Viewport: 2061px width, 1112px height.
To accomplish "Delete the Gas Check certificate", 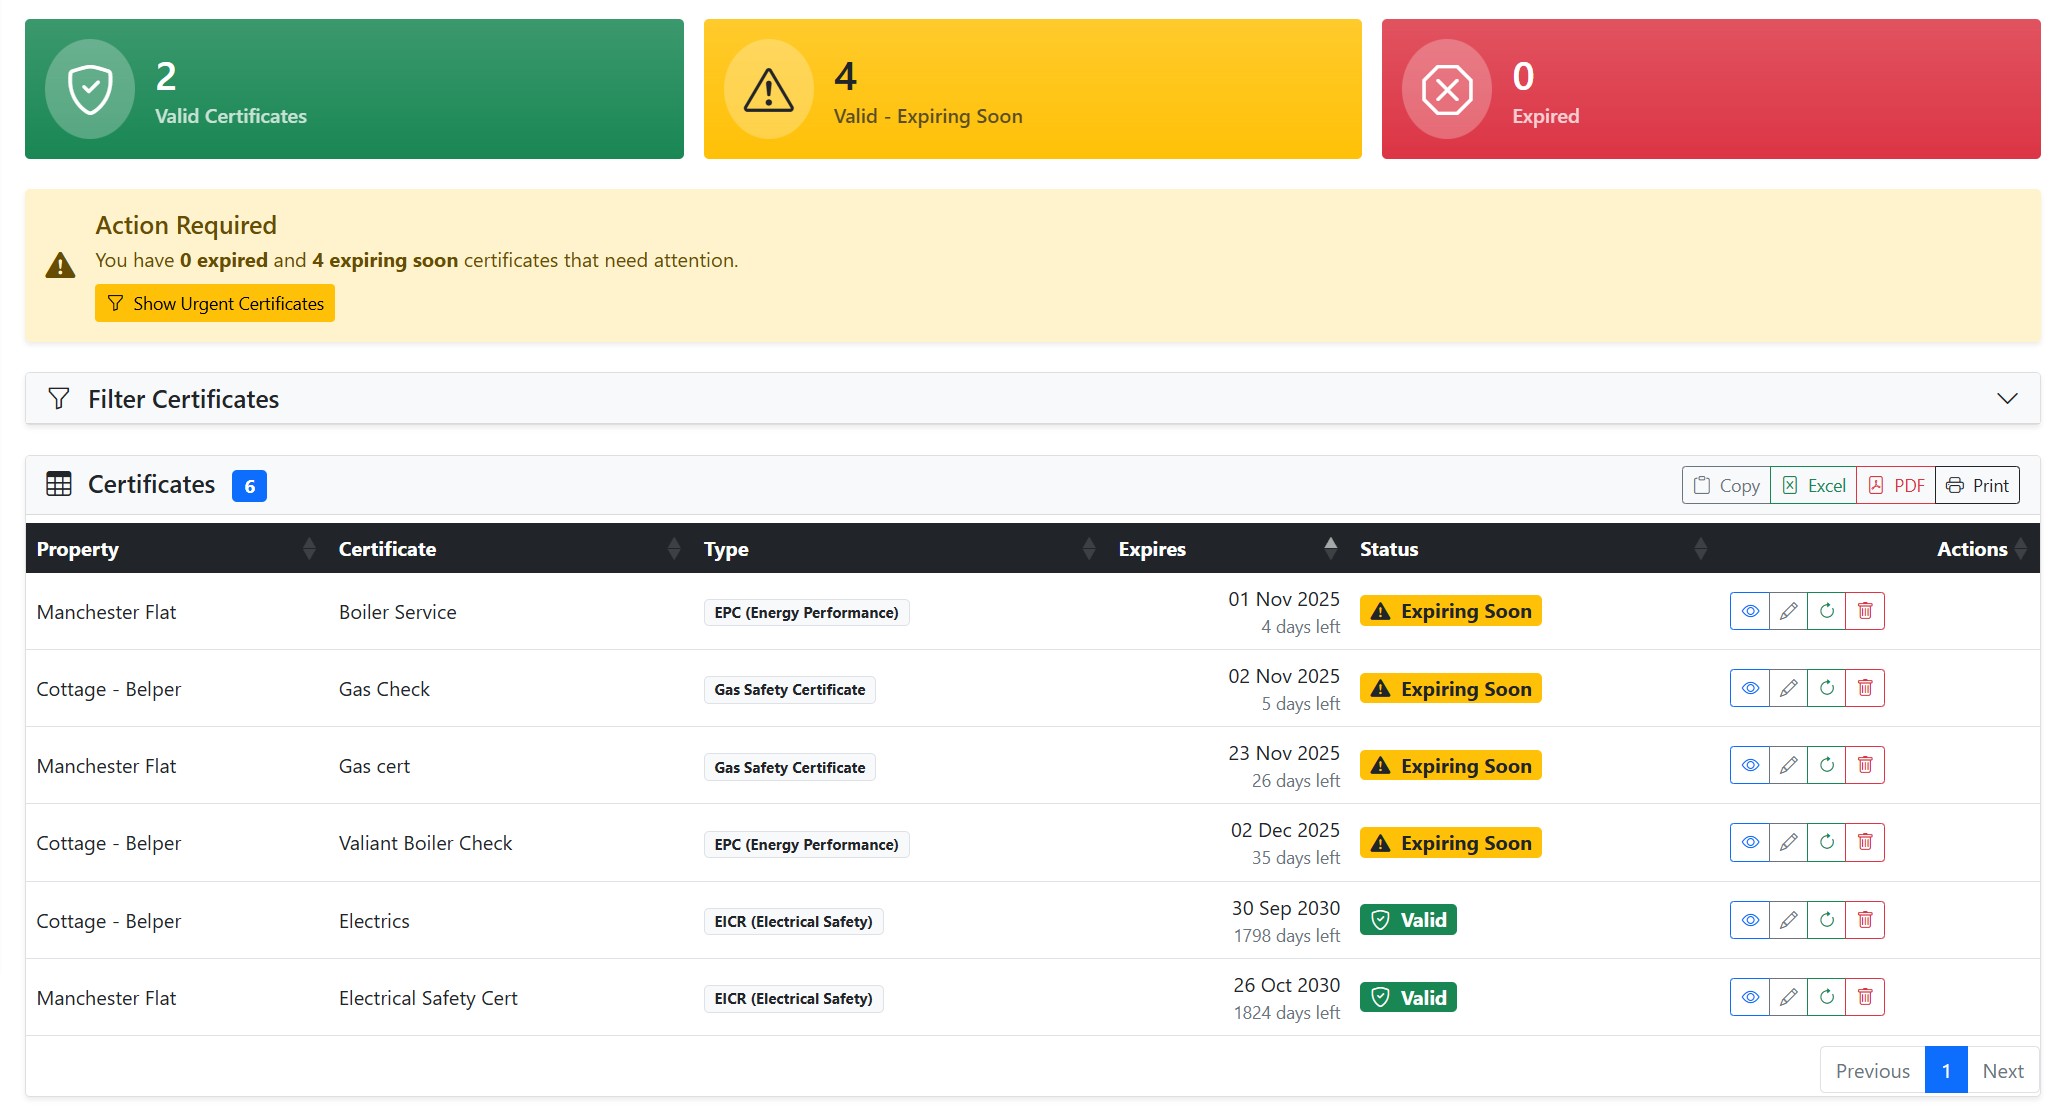I will (1865, 688).
